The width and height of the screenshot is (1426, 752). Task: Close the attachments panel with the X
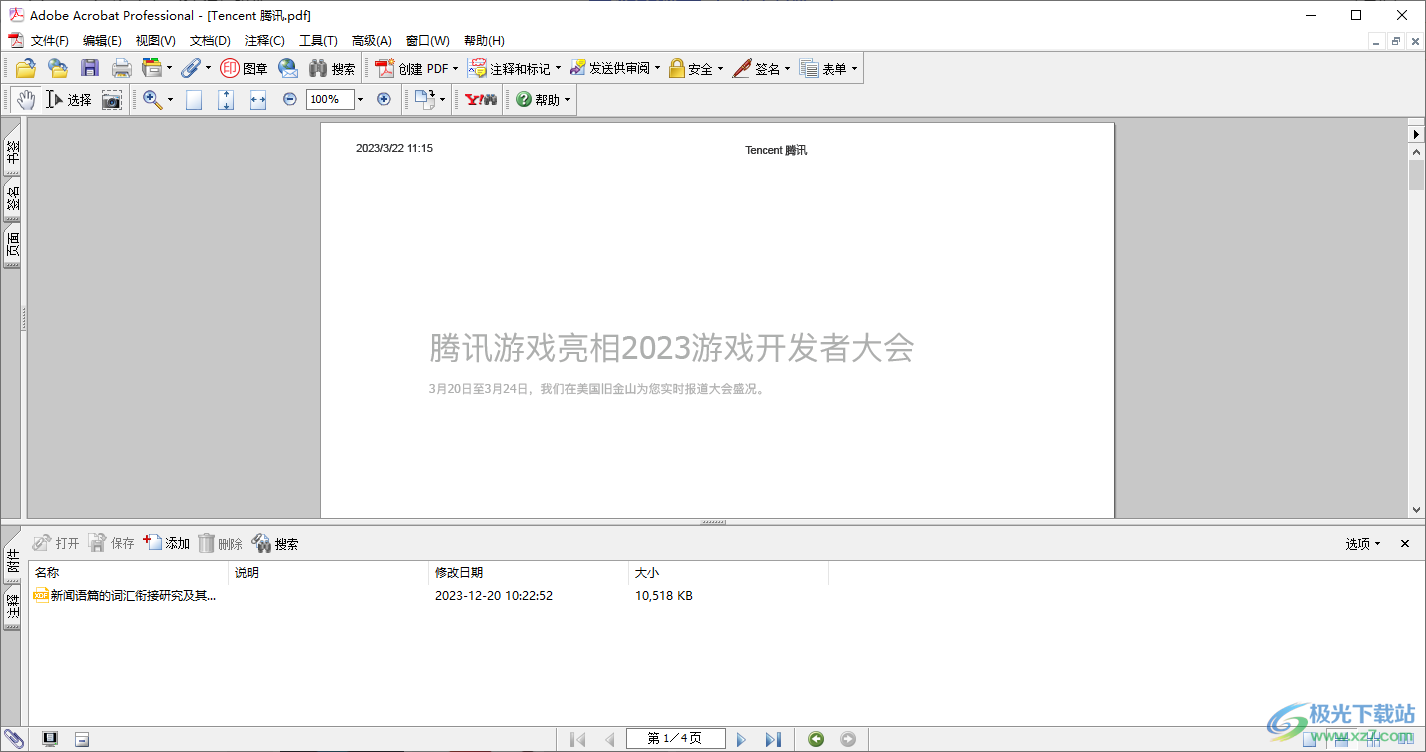1405,543
